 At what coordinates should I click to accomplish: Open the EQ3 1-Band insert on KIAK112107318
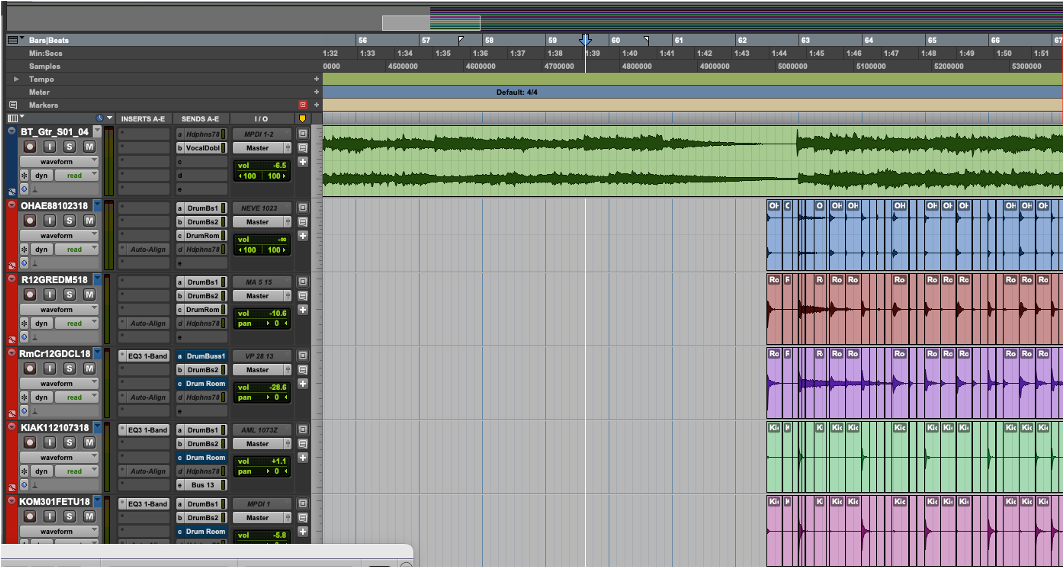tap(143, 430)
